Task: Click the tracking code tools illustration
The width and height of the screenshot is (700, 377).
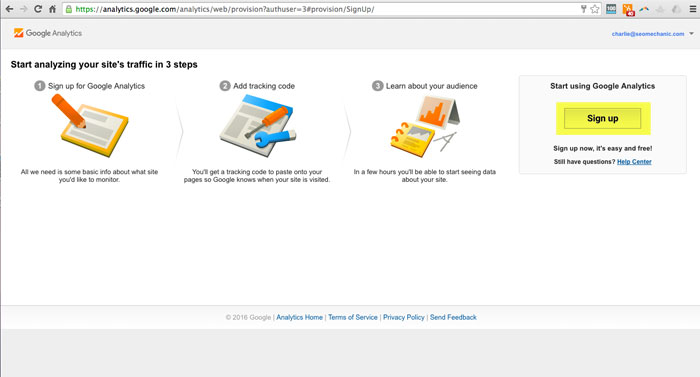Action: pos(257,126)
